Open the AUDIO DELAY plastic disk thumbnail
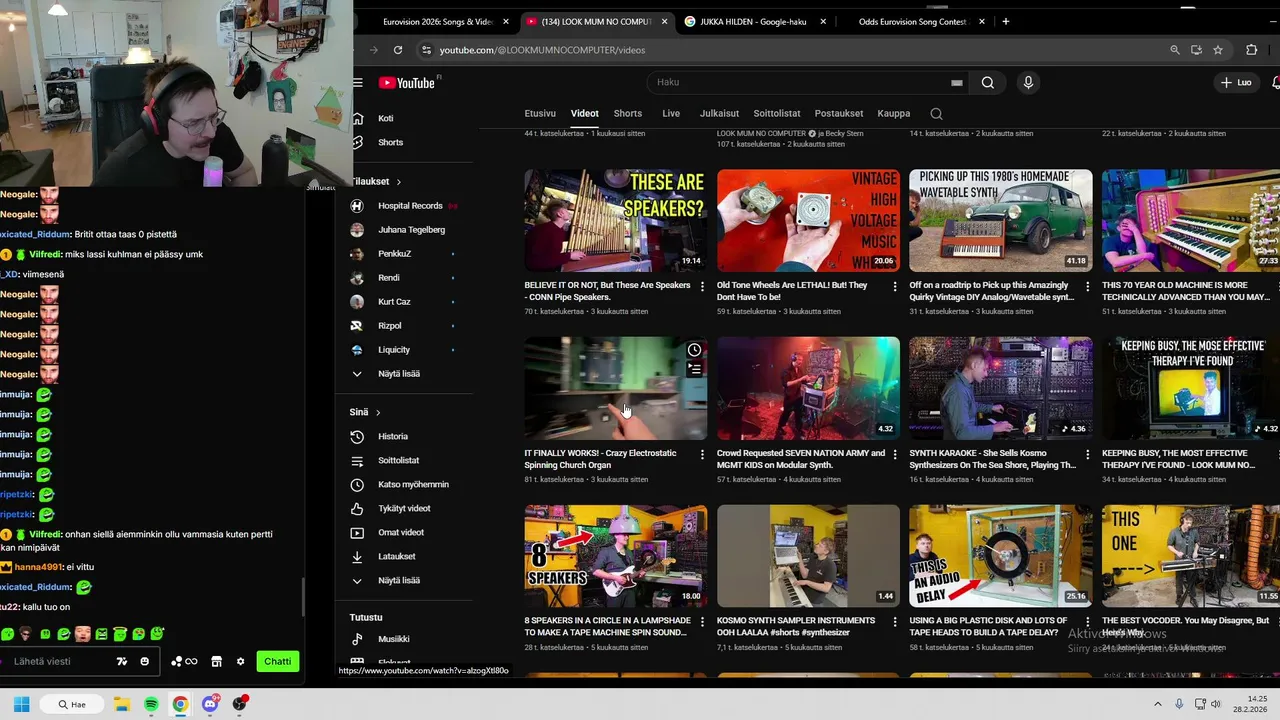Viewport: 1280px width, 720px height. tap(1001, 556)
